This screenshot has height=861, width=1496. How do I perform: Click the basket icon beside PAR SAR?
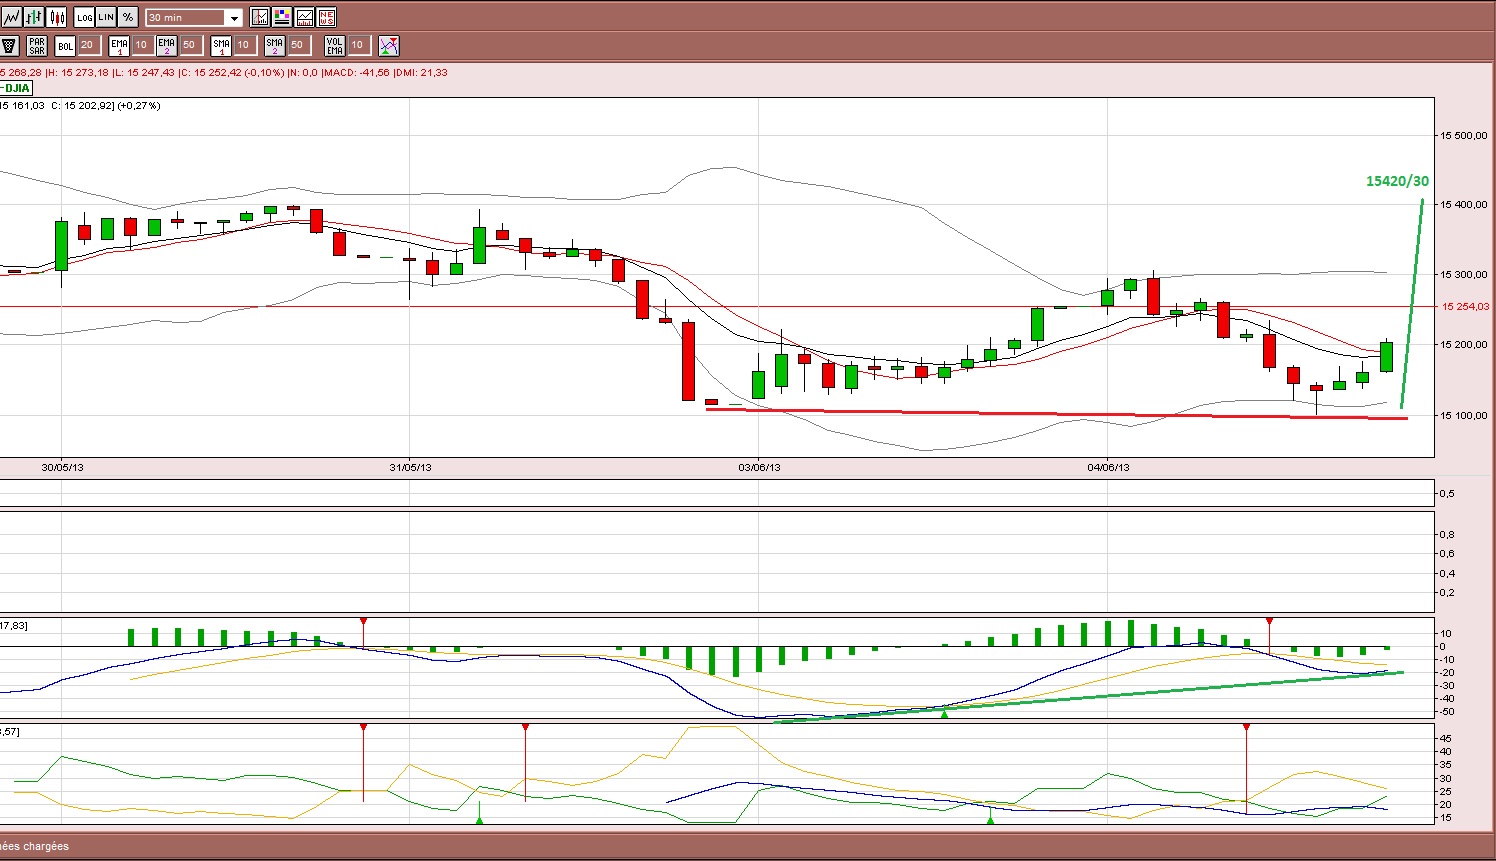(x=10, y=45)
